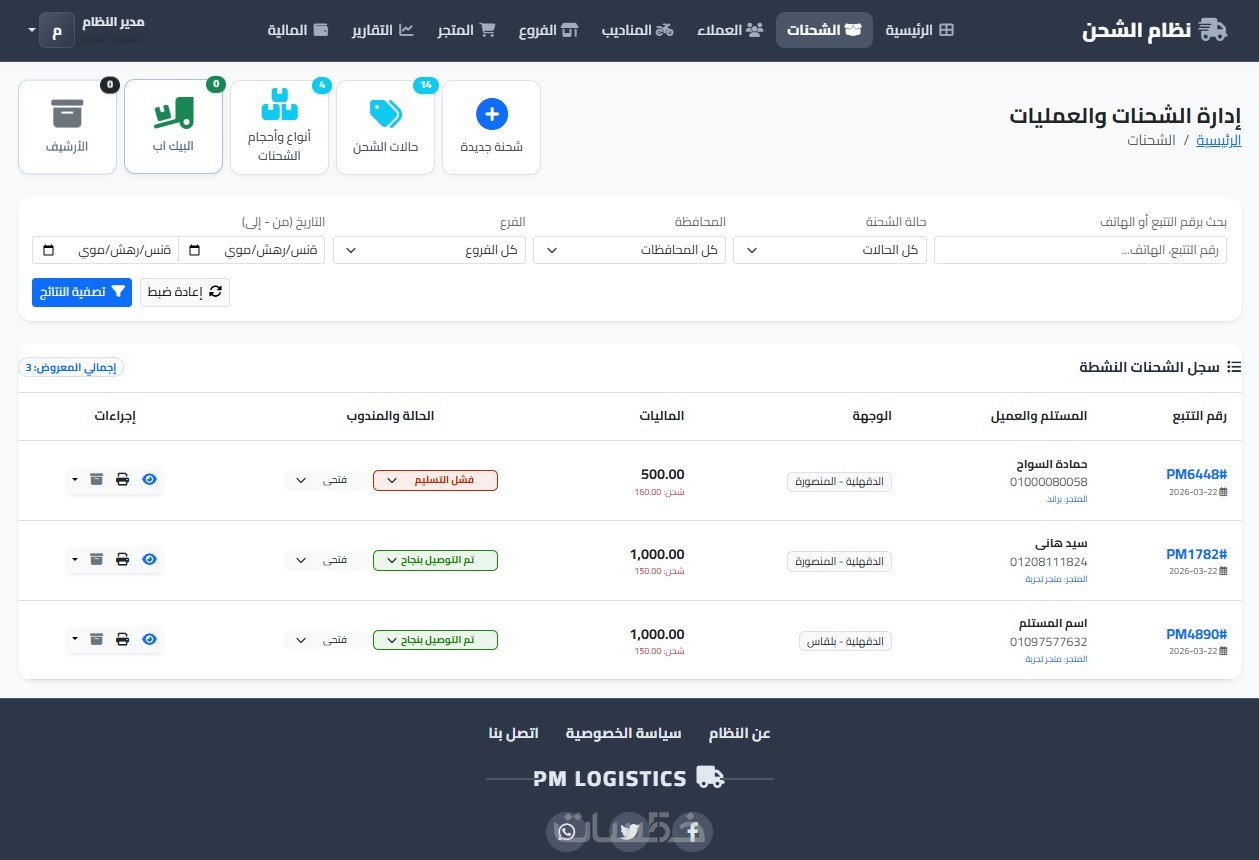Screen dimensions: 1259x860
Task: View shipment PM4890 with eye icon
Action: tap(150, 640)
